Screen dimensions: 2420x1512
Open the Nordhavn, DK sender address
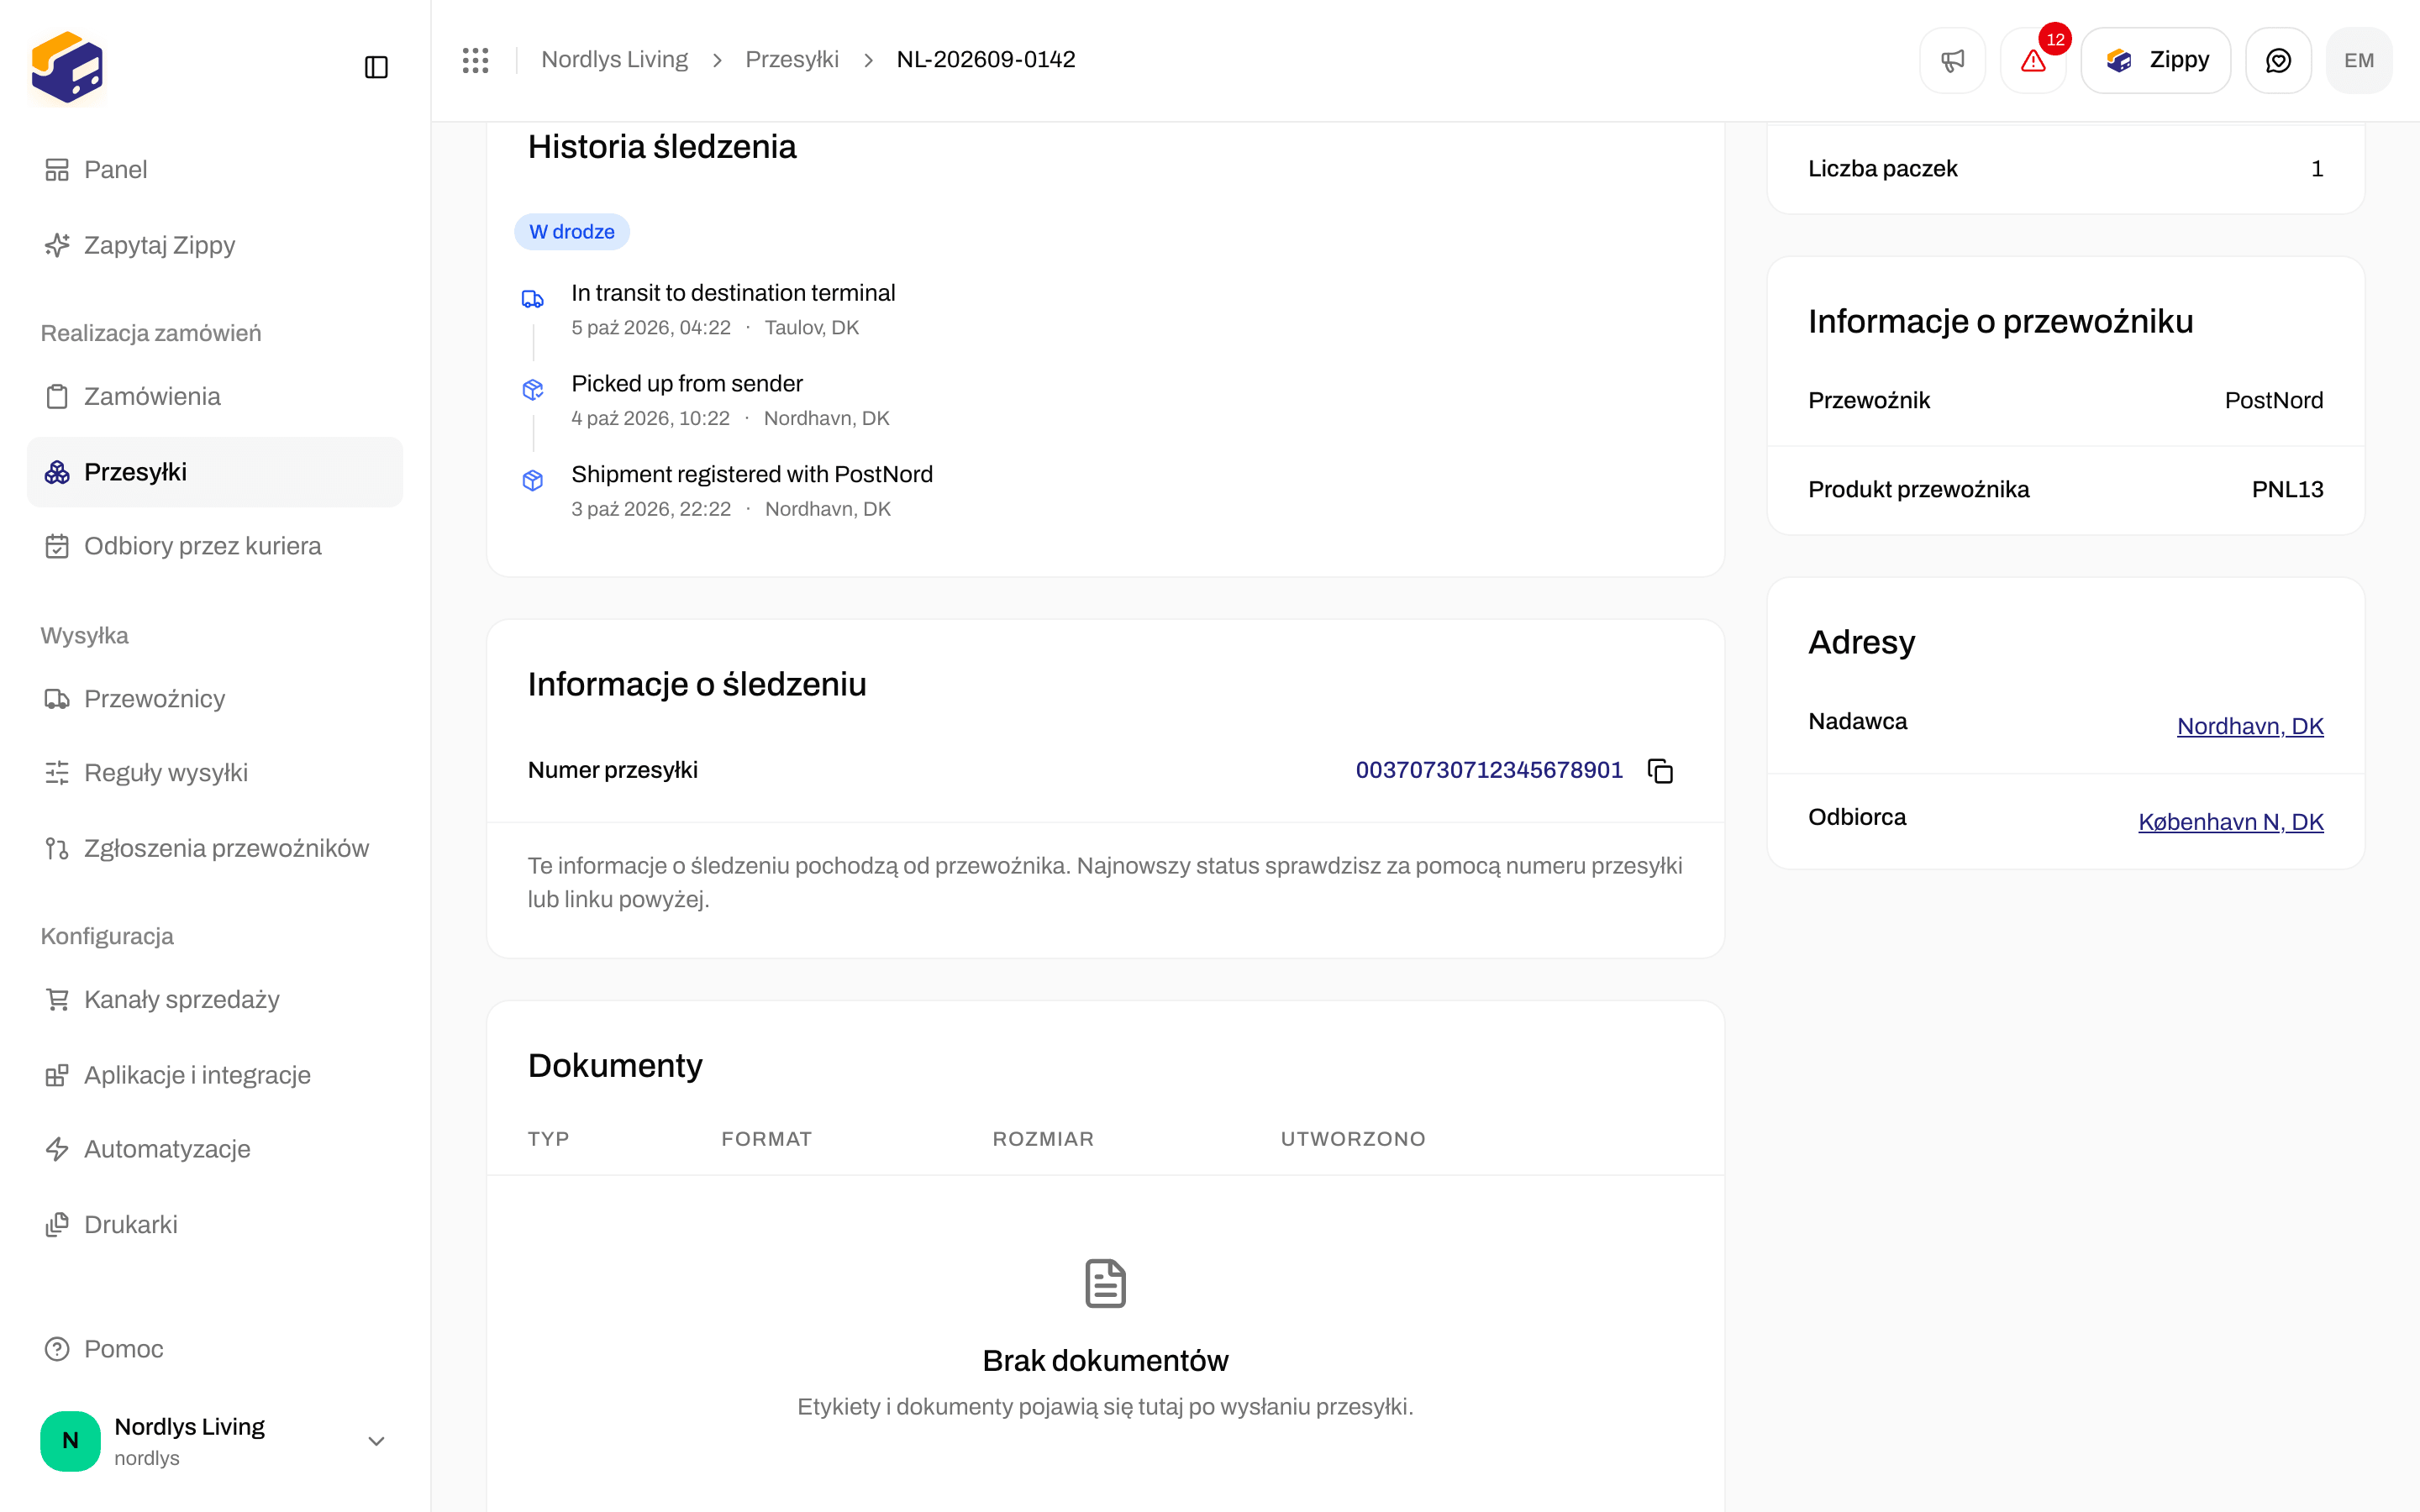pos(2249,726)
